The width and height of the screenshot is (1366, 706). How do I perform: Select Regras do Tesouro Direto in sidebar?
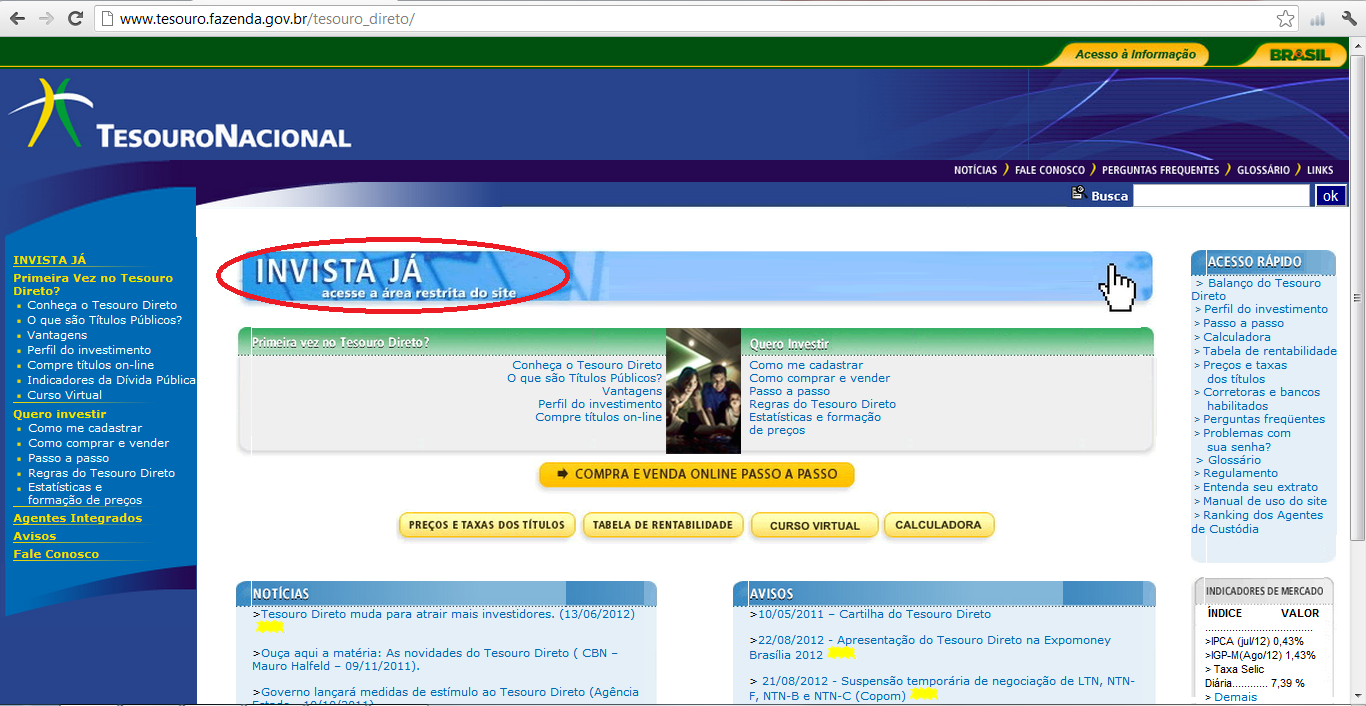[101, 473]
